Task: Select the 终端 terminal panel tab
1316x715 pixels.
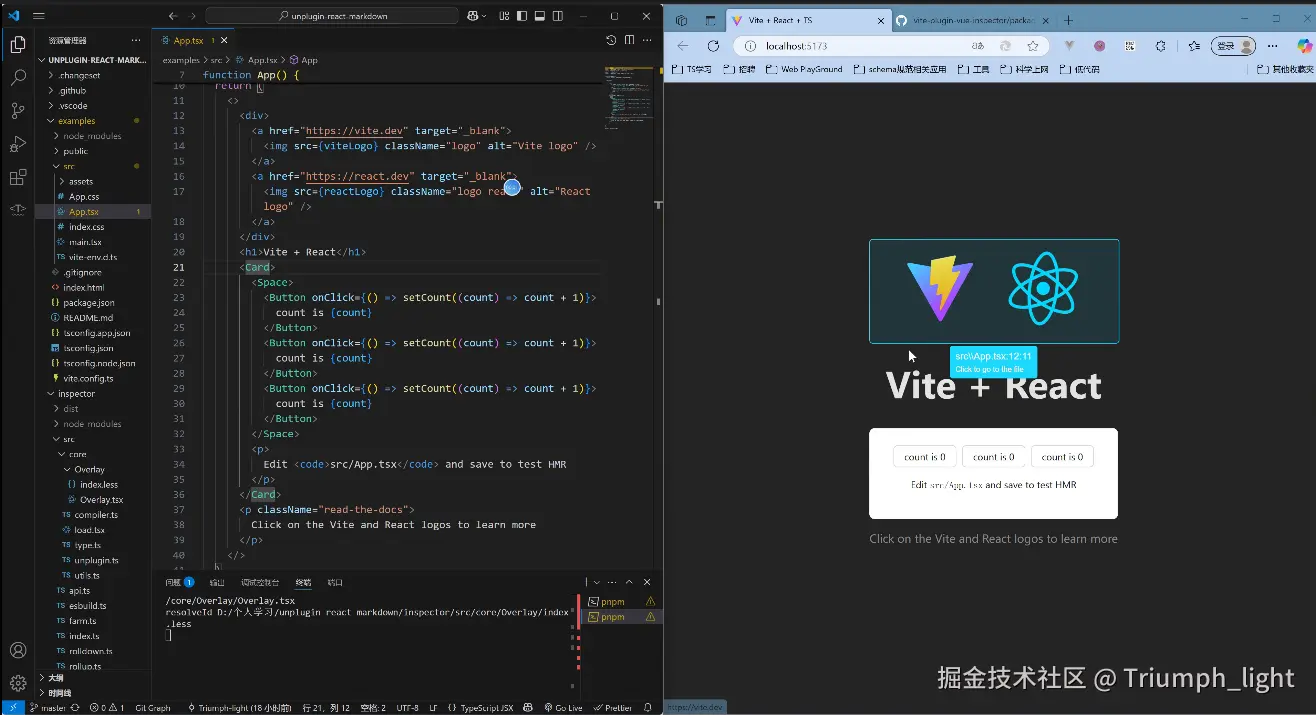Action: pyautogui.click(x=303, y=582)
